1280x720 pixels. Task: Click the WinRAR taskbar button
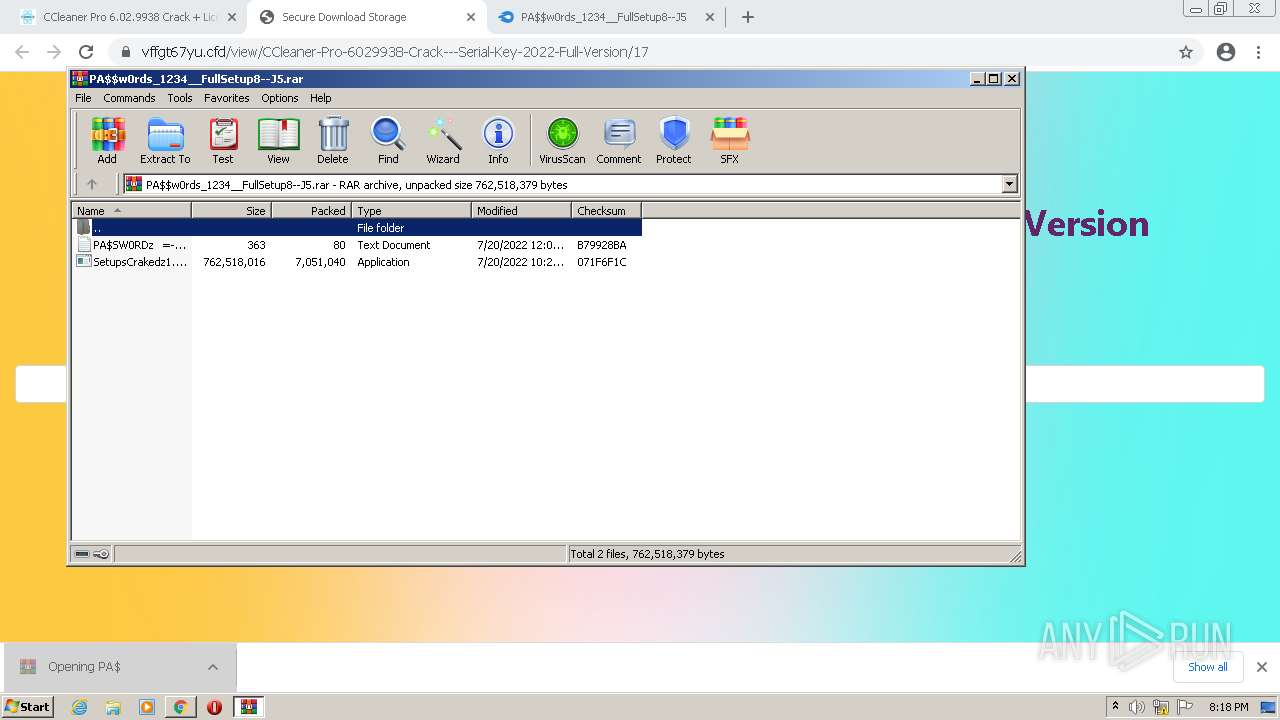tap(248, 707)
